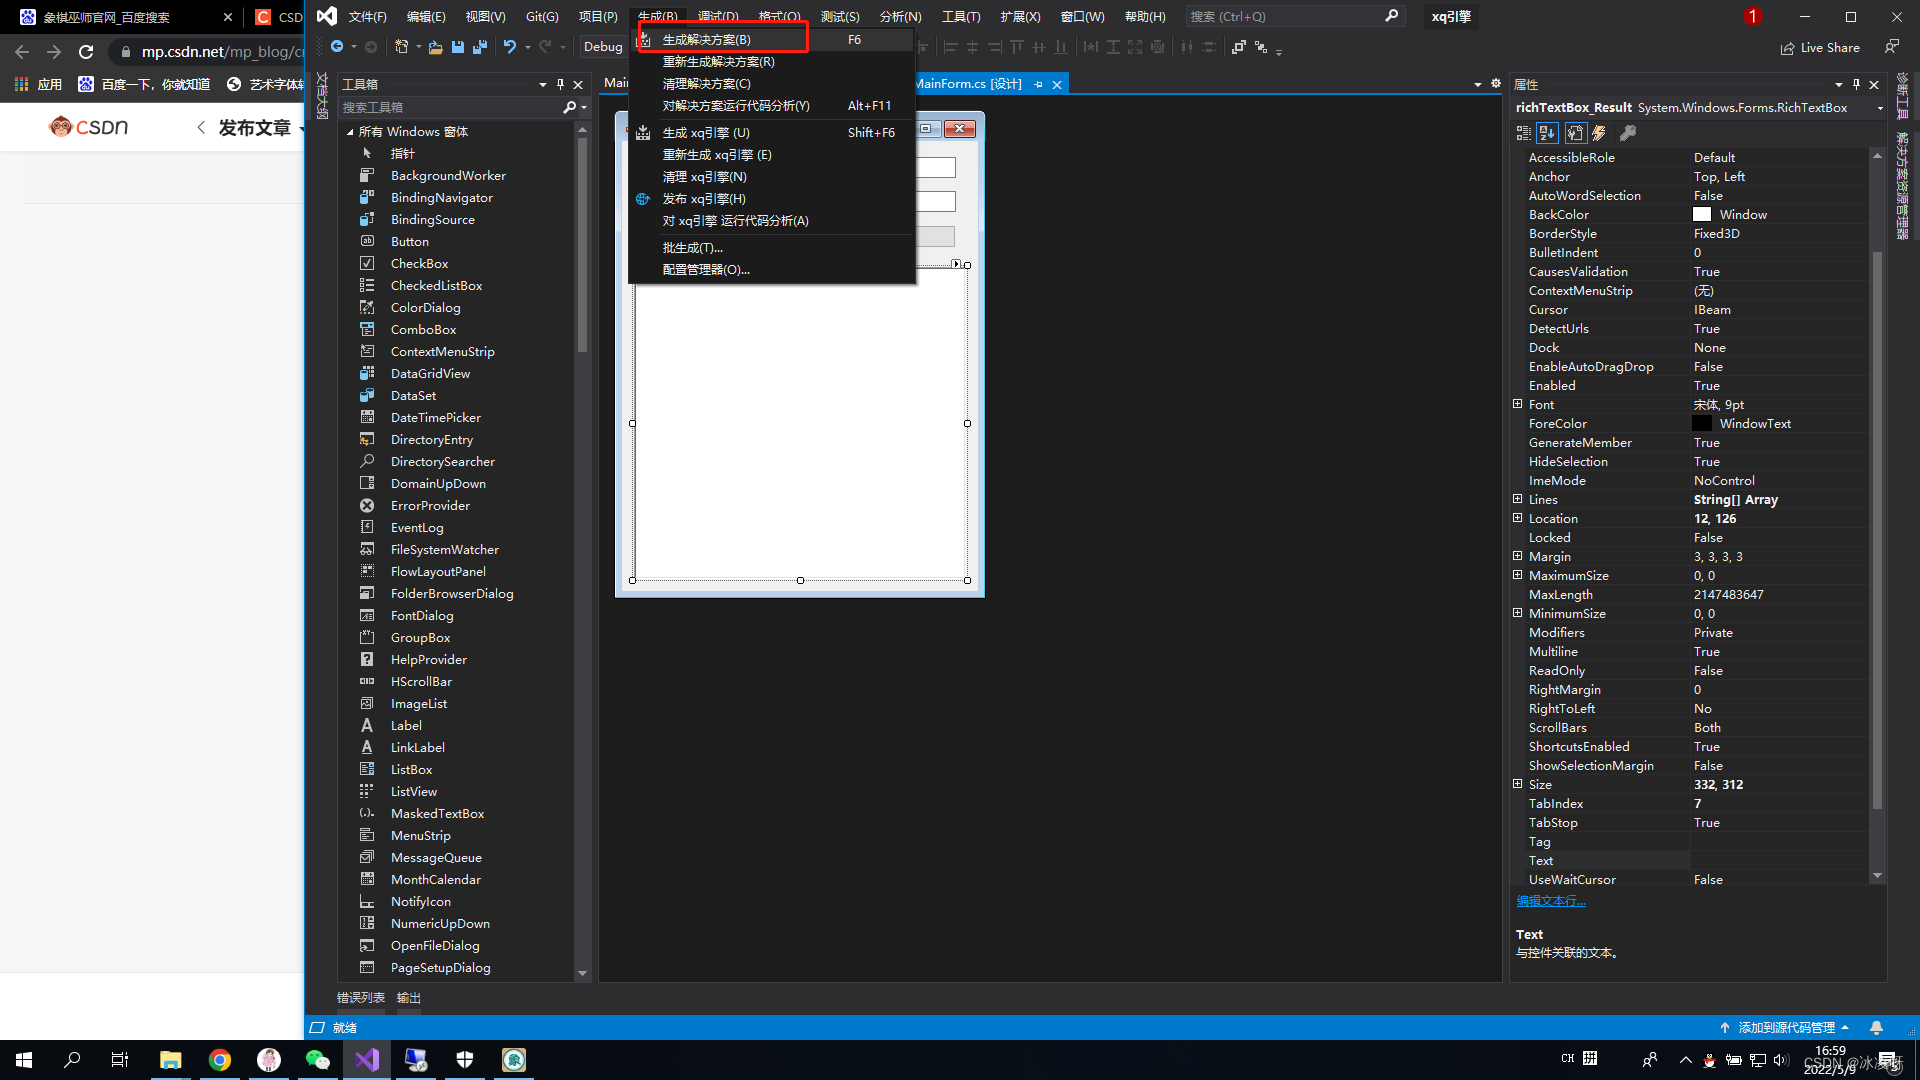Open the Property Pages wrench icon
The width and height of the screenshot is (1920, 1080).
(1628, 133)
